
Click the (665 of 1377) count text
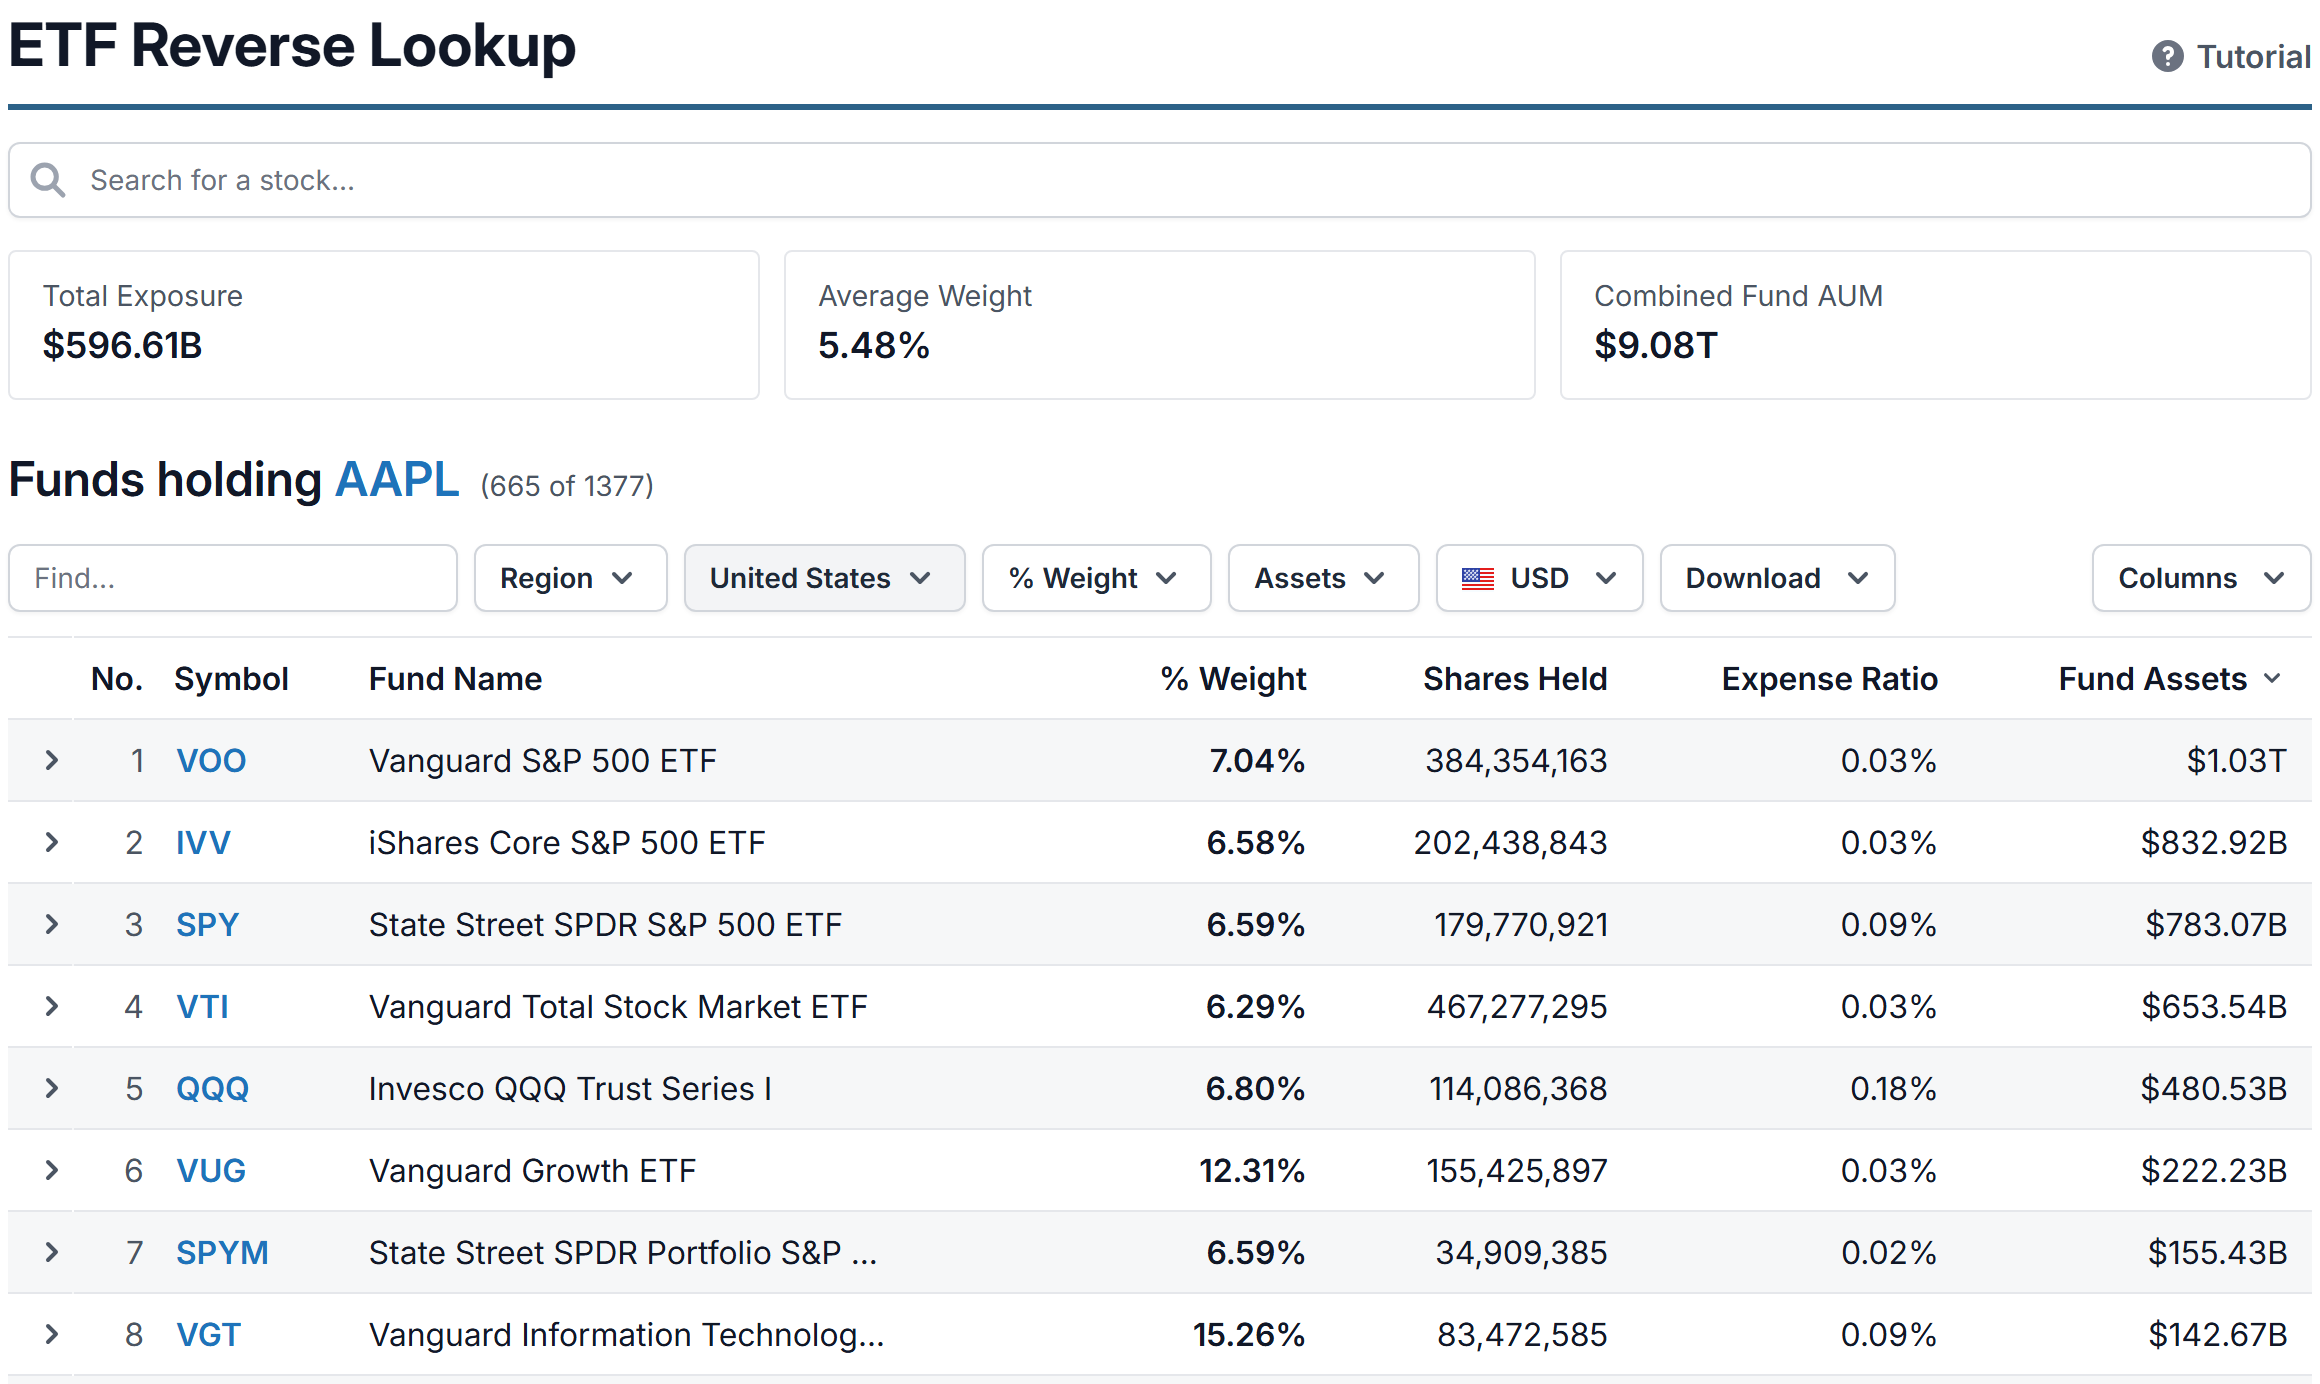(567, 486)
